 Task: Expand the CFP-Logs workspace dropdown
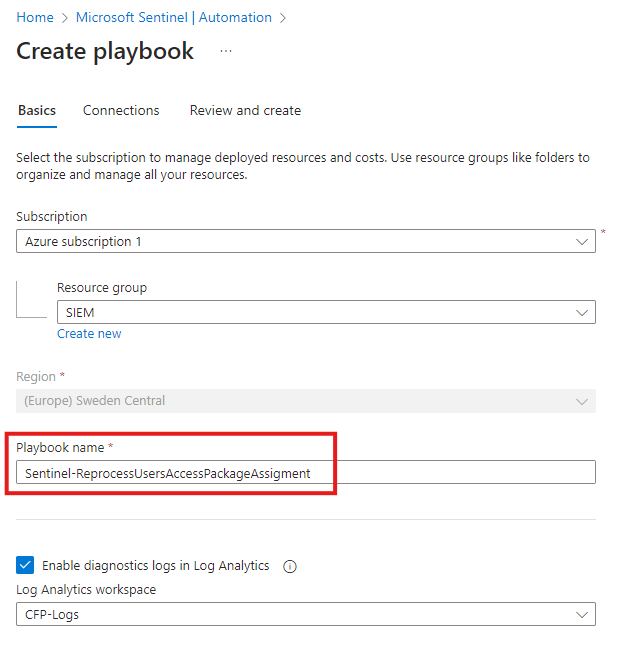coord(300,614)
